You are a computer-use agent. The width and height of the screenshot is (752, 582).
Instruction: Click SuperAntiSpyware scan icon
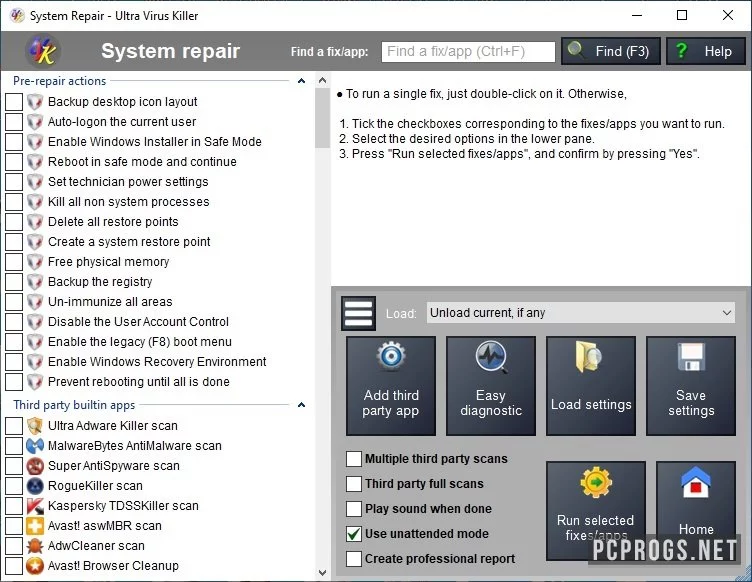(x=35, y=466)
